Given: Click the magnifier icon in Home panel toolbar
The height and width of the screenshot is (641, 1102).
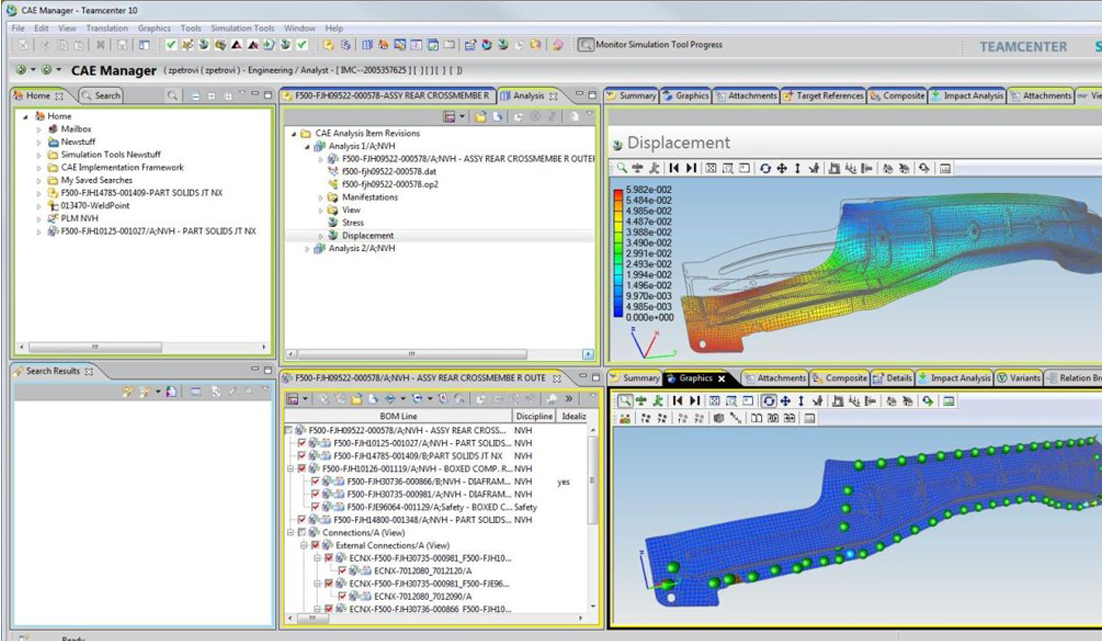Looking at the screenshot, I should (x=172, y=96).
